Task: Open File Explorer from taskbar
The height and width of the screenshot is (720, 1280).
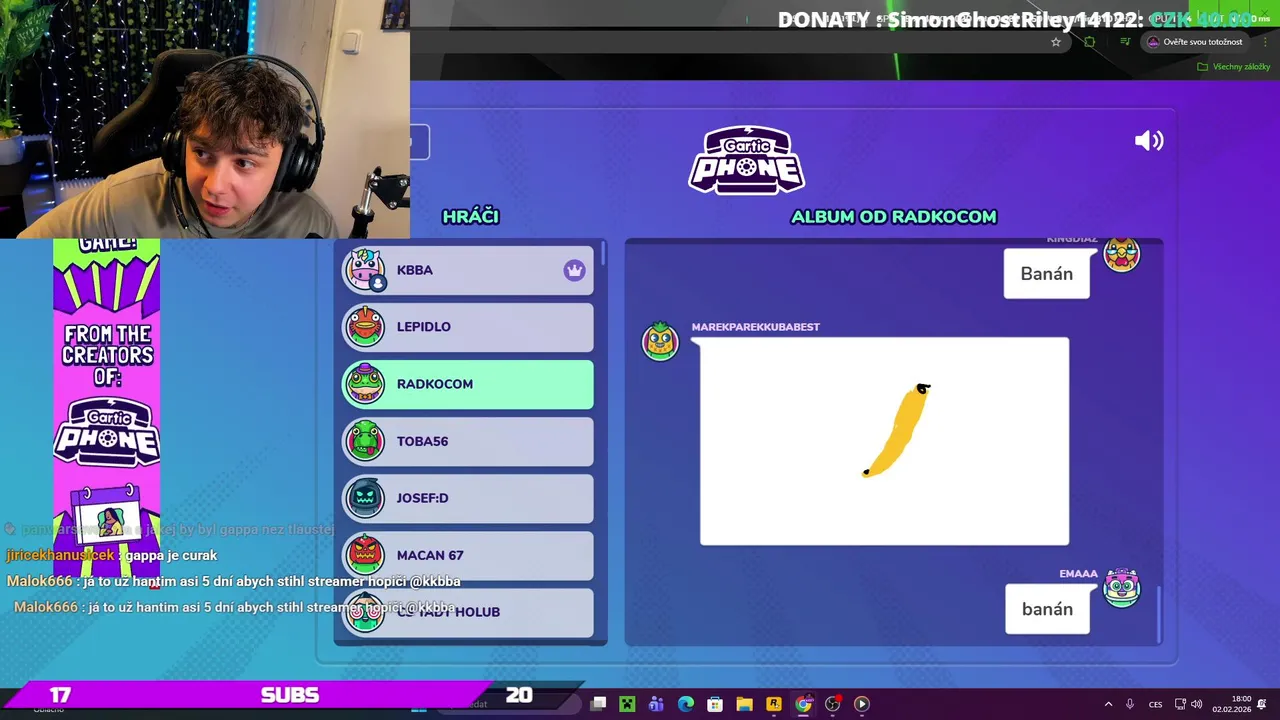Action: (x=744, y=704)
